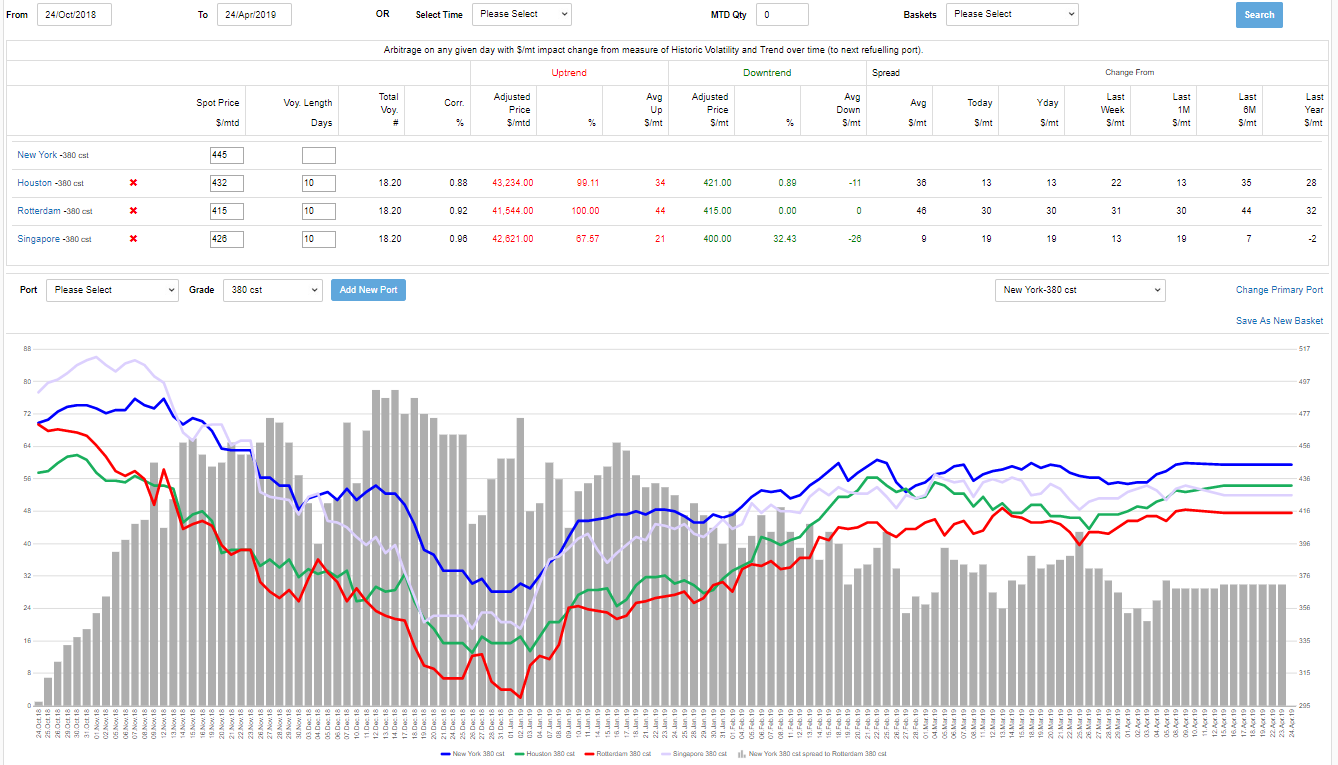Toggle New York spread to Rotterdam bars legend
The height and width of the screenshot is (765, 1338).
coord(811,753)
